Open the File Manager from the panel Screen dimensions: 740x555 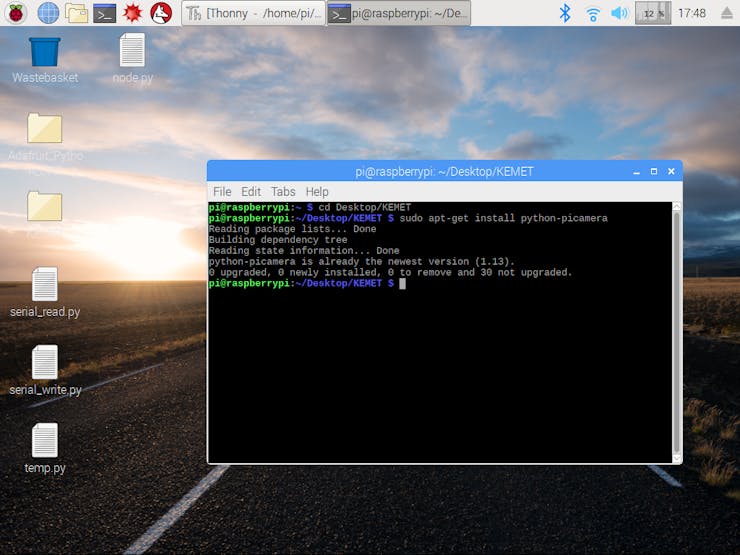point(76,13)
